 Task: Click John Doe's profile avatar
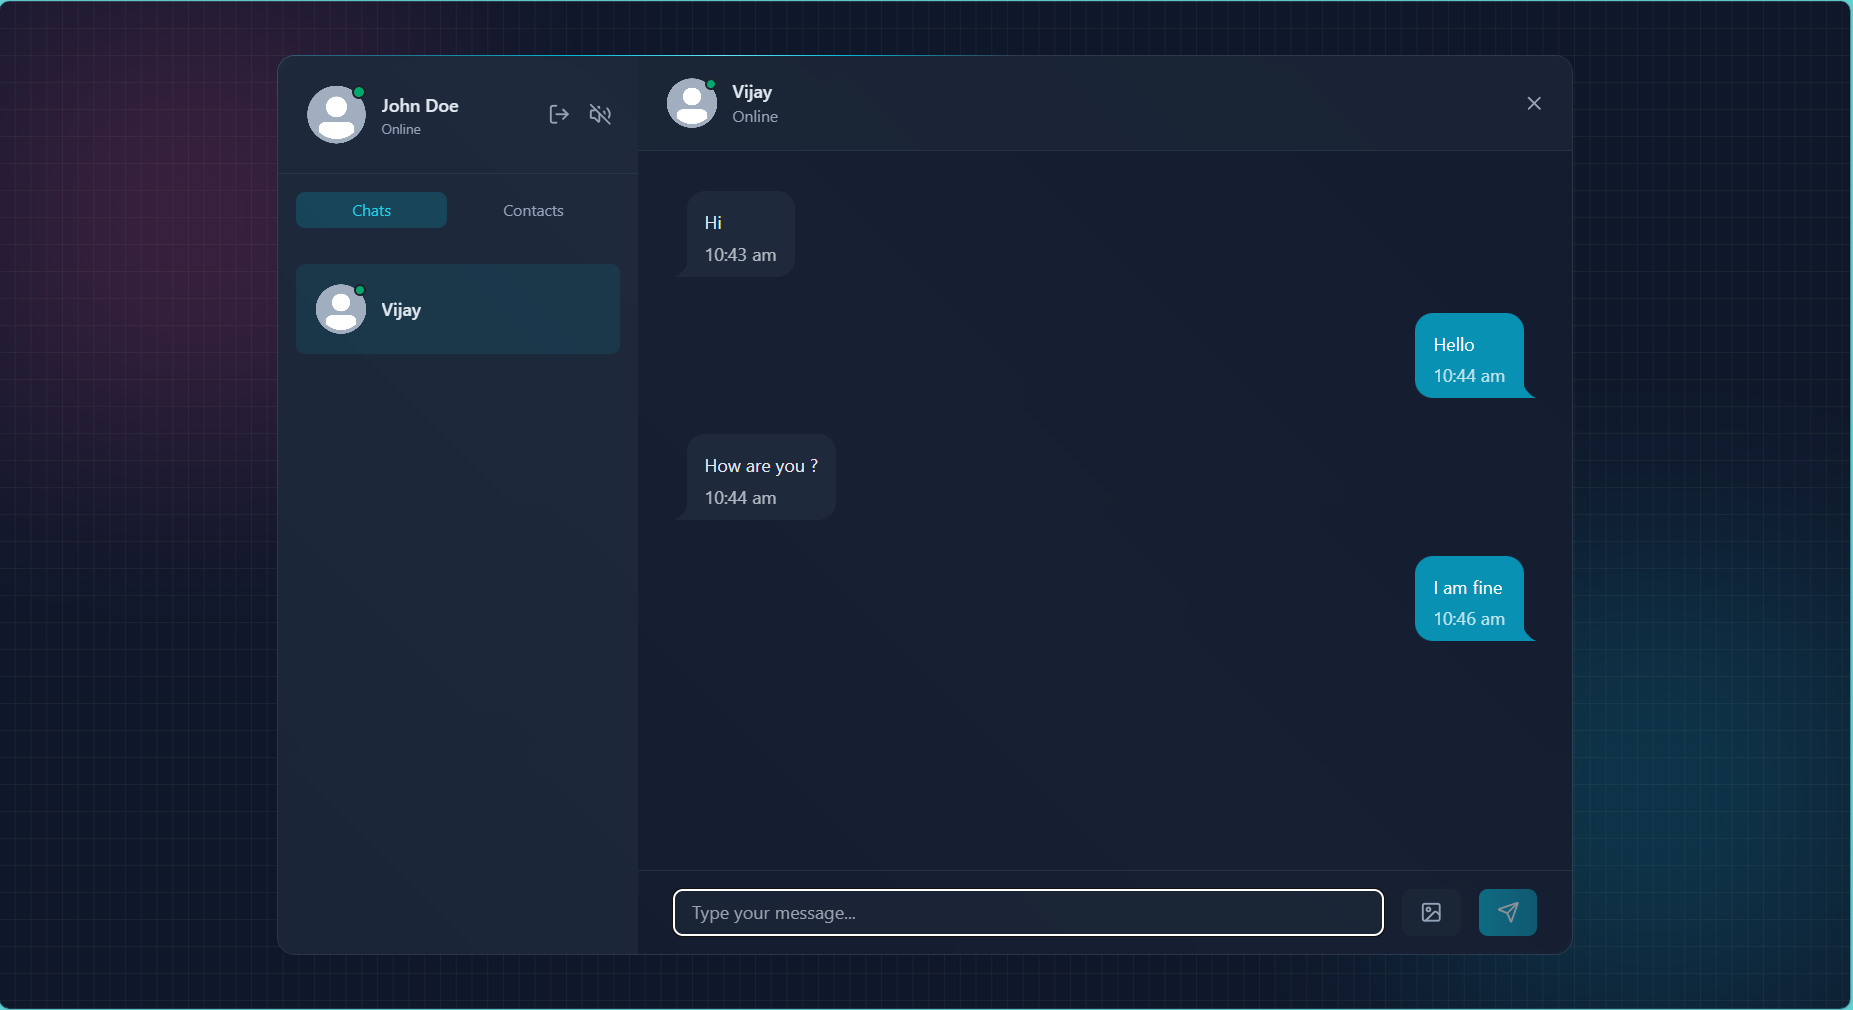(336, 114)
